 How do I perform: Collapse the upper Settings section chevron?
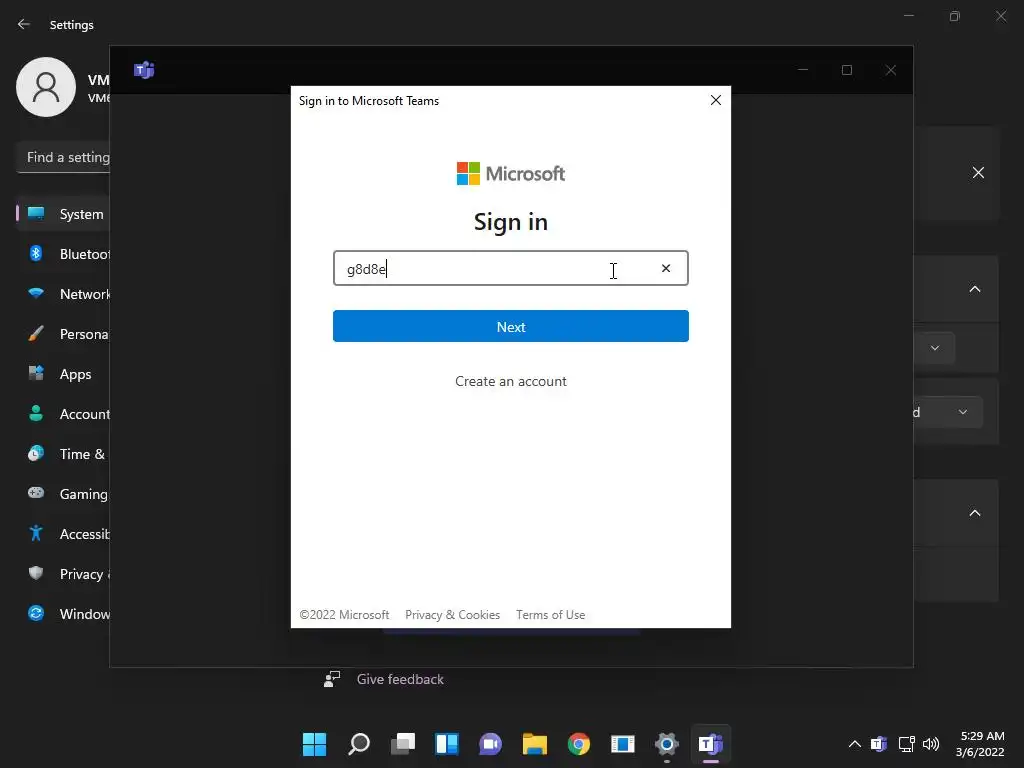click(975, 289)
